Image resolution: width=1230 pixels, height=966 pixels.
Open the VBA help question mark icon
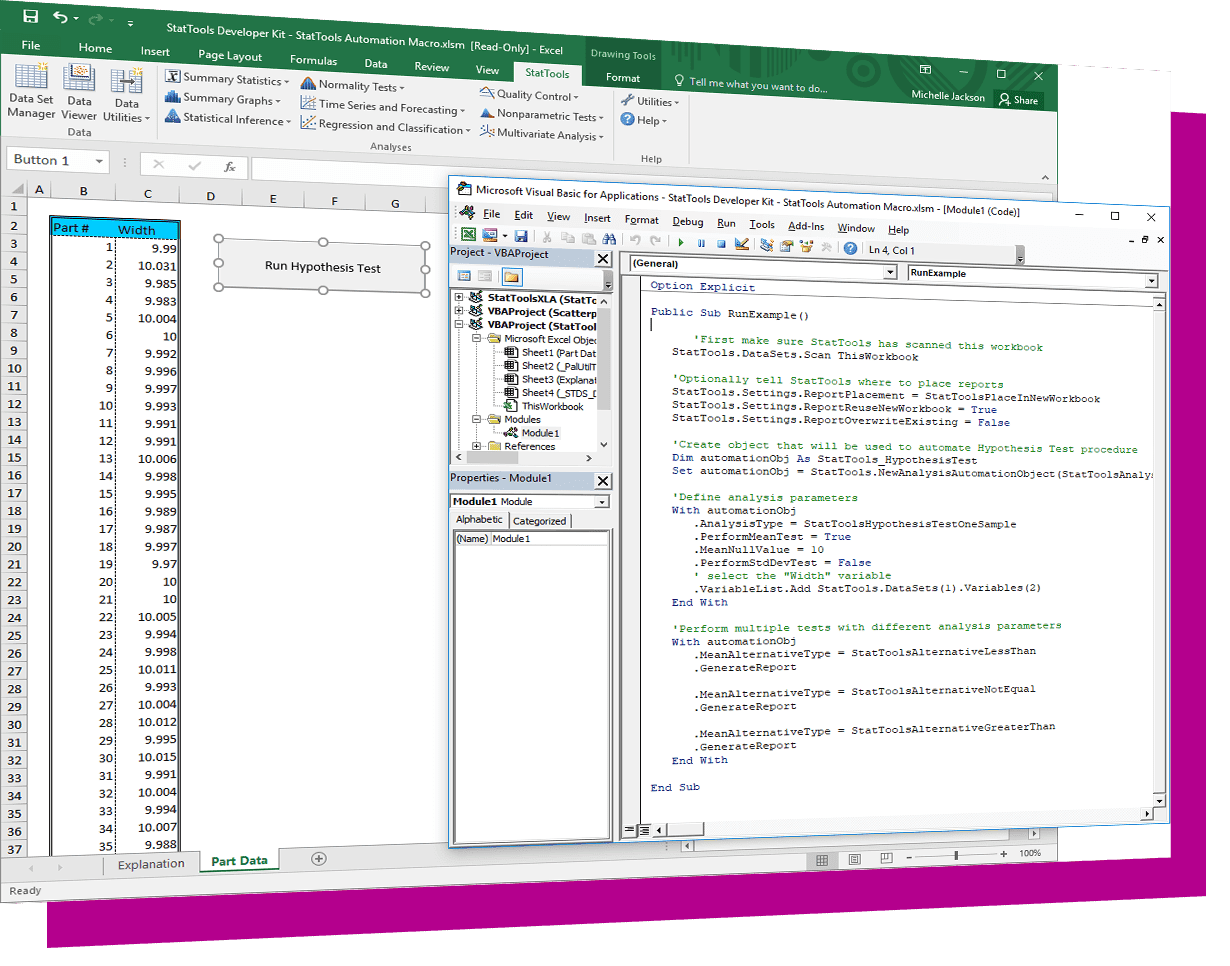(850, 248)
